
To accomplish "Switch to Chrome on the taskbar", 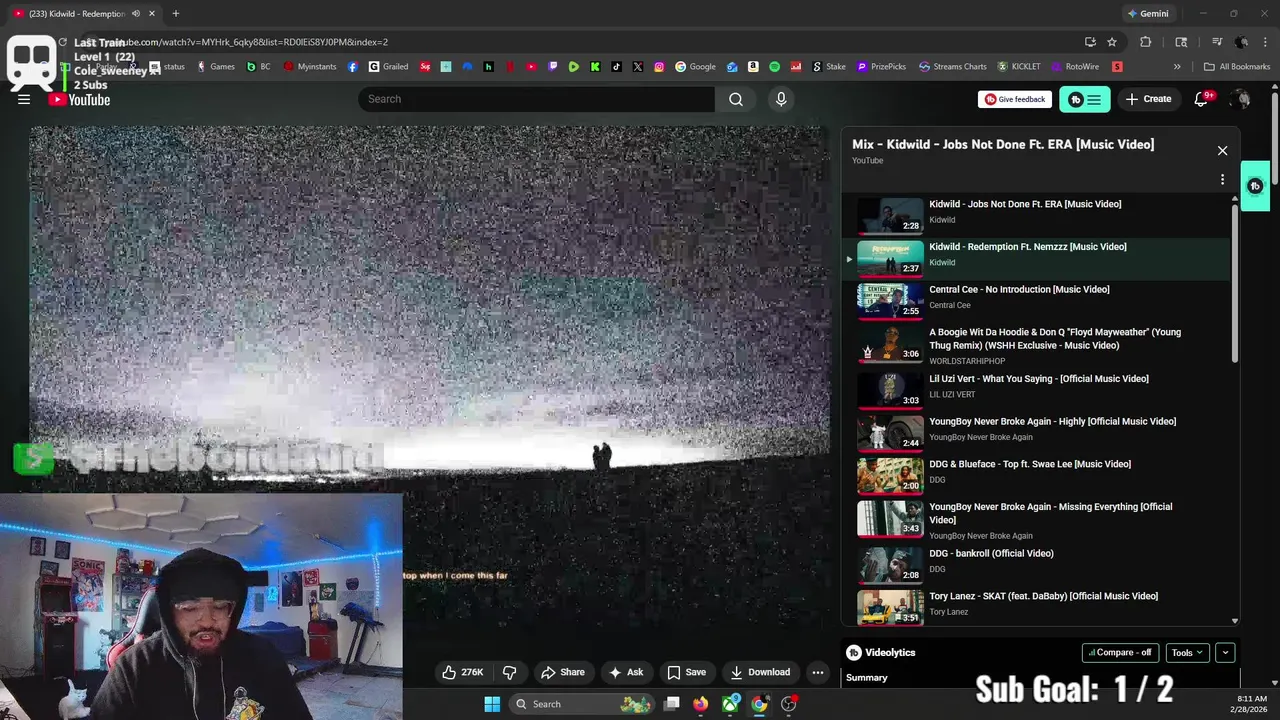I will click(759, 704).
